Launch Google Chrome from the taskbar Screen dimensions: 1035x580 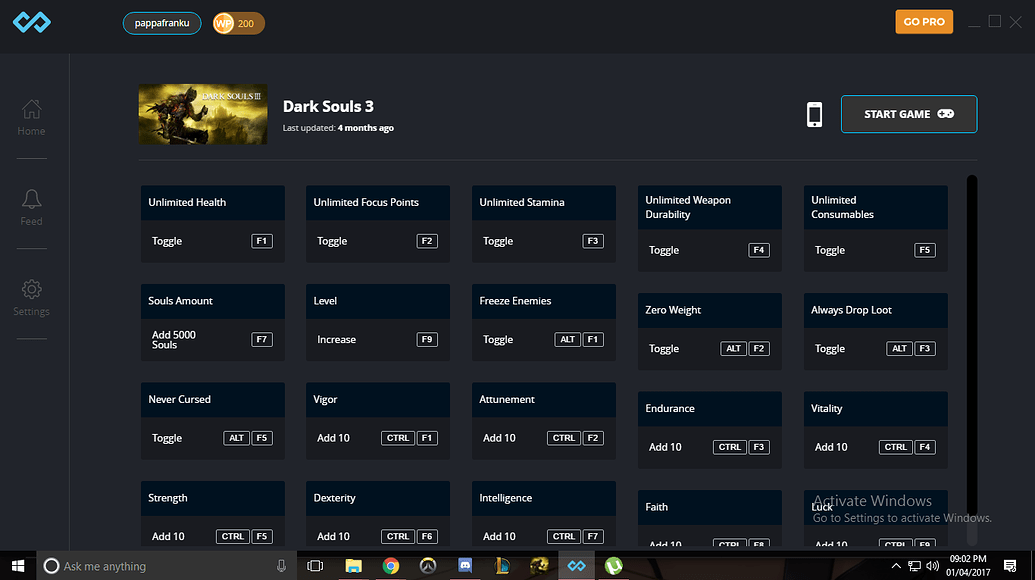[x=390, y=565]
